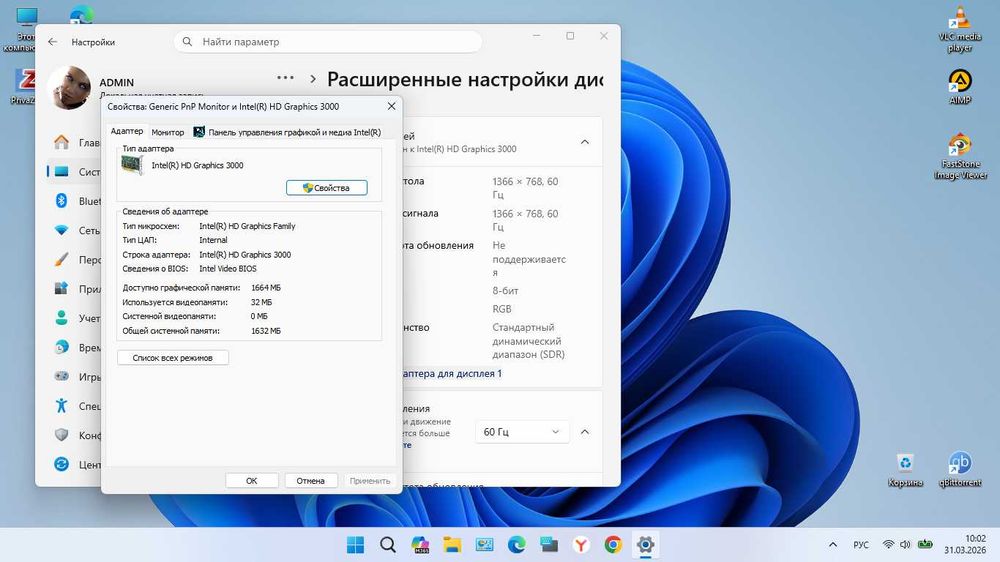Click the Settings gear in taskbar
The height and width of the screenshot is (562, 1000).
645,545
